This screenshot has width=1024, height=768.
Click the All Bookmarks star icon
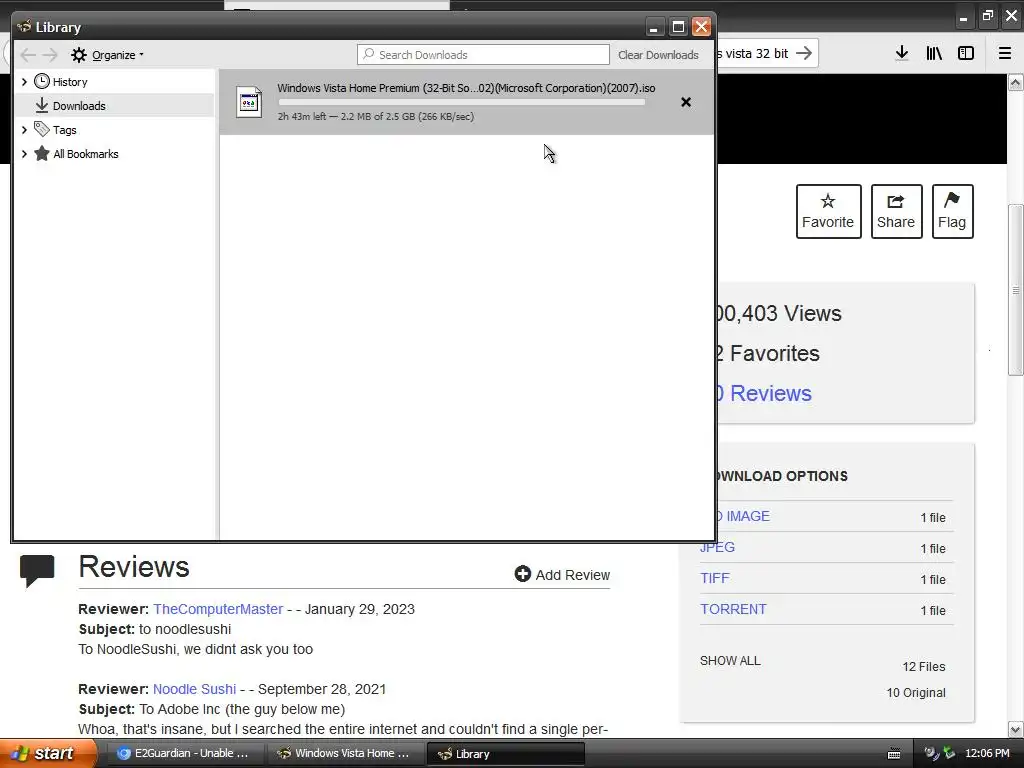click(42, 153)
